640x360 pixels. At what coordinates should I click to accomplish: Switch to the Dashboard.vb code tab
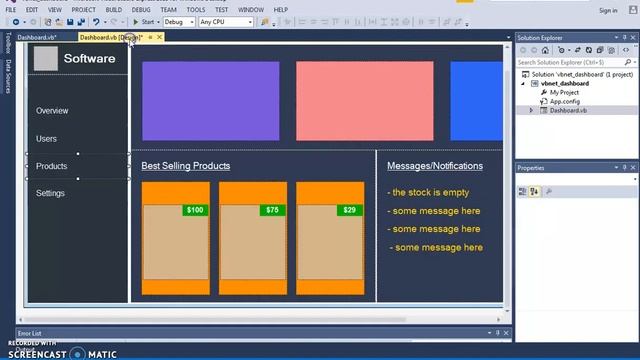(x=37, y=37)
